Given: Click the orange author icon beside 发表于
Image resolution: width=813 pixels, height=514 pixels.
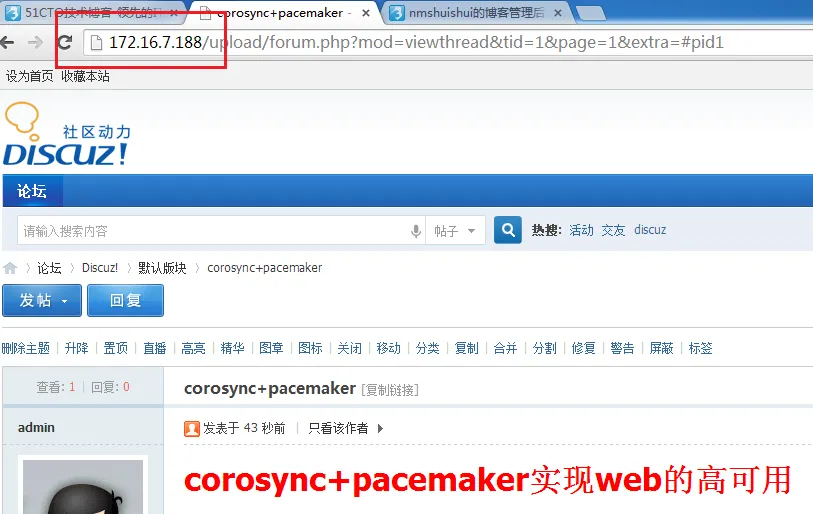Looking at the screenshot, I should point(192,428).
